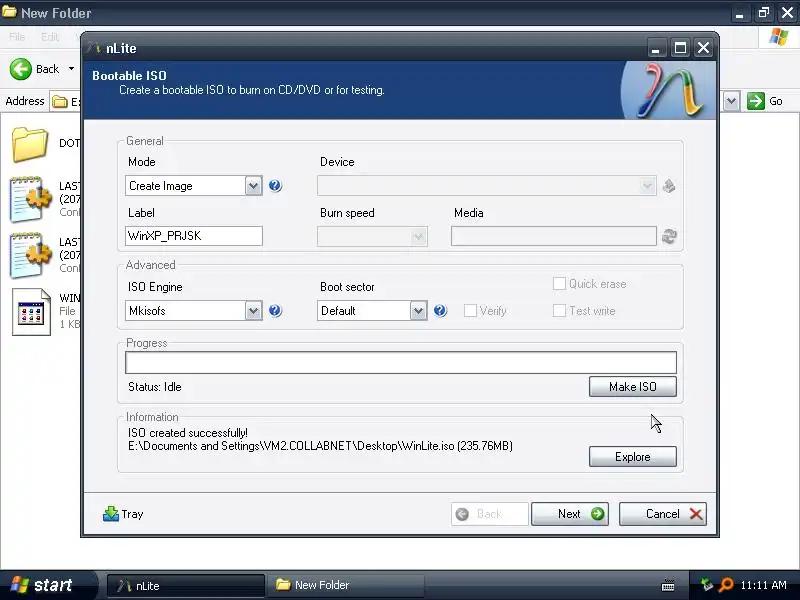Screen dimensions: 800x600
Task: Click the refresh media icon
Action: click(669, 236)
